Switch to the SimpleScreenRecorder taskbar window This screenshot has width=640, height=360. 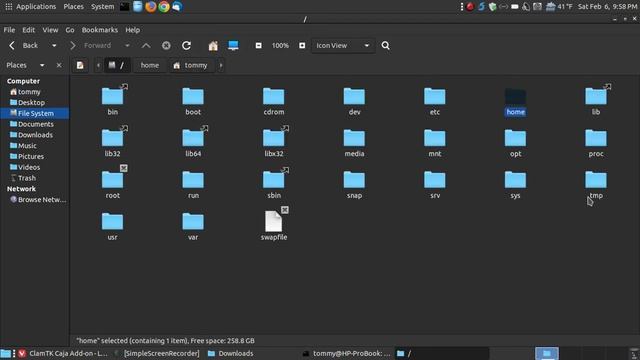[x=158, y=353]
